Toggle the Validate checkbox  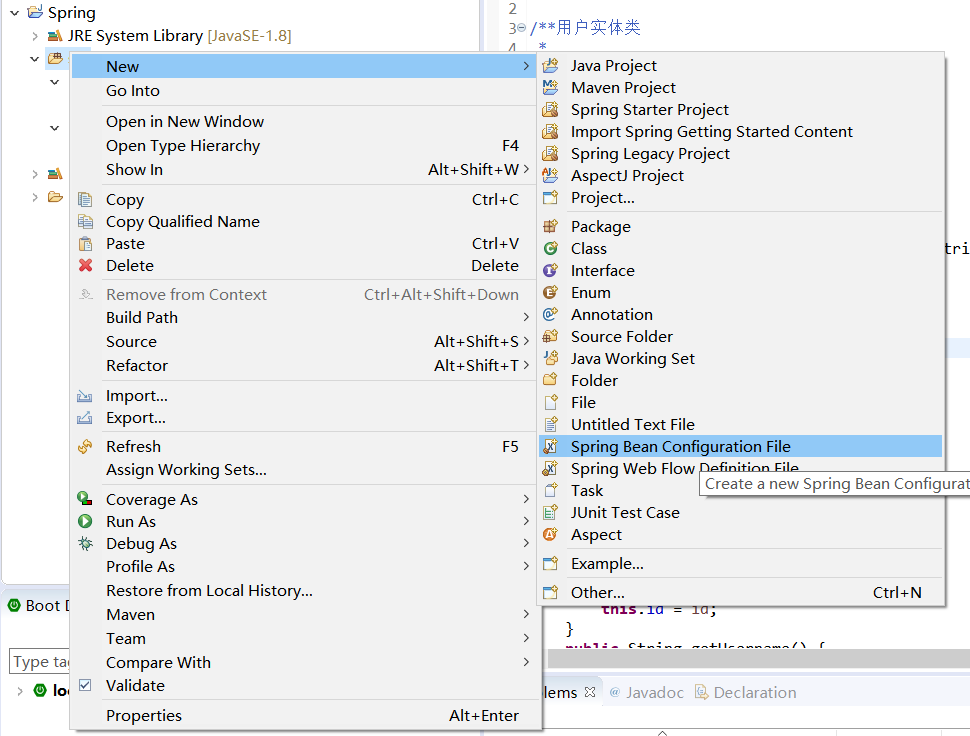pyautogui.click(x=85, y=685)
